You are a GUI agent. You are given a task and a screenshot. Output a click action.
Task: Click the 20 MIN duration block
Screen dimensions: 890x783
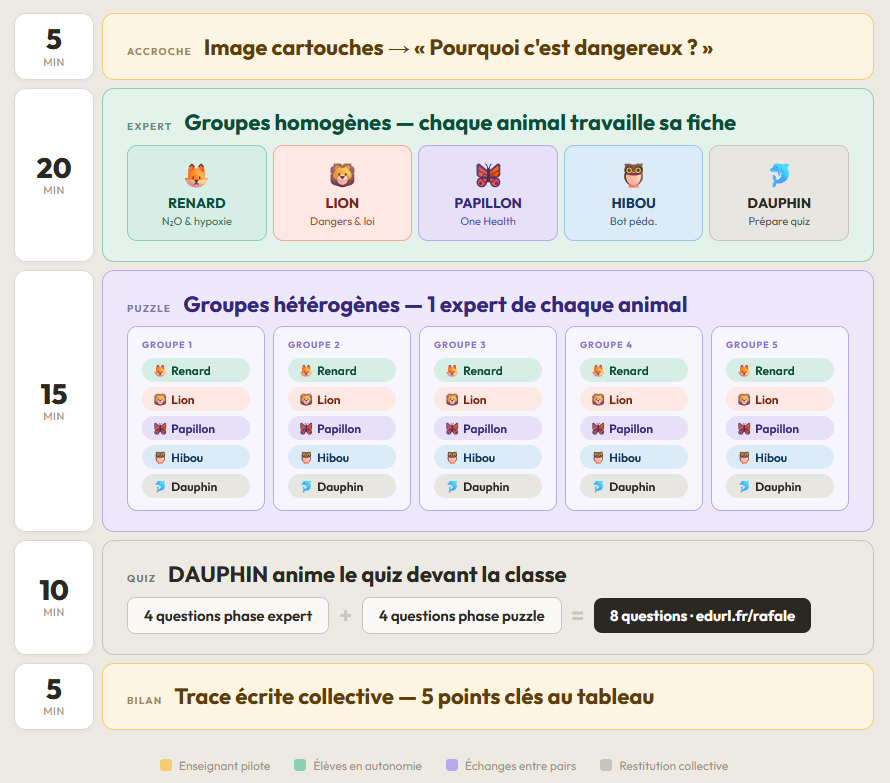click(x=53, y=175)
